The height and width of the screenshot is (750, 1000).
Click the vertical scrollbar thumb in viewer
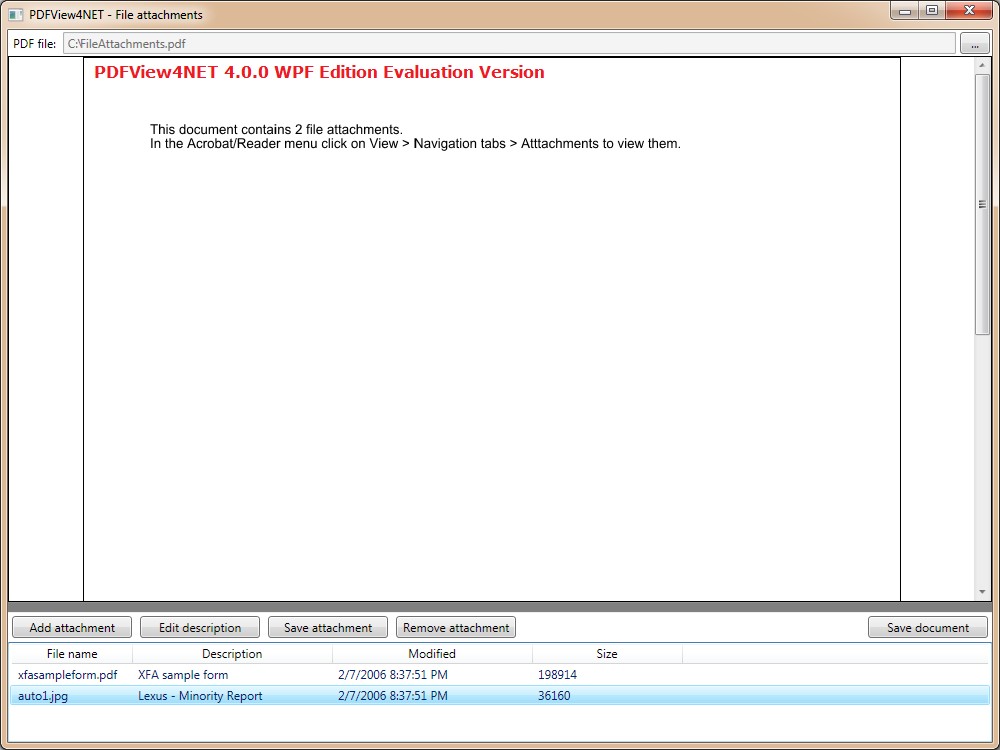(982, 204)
